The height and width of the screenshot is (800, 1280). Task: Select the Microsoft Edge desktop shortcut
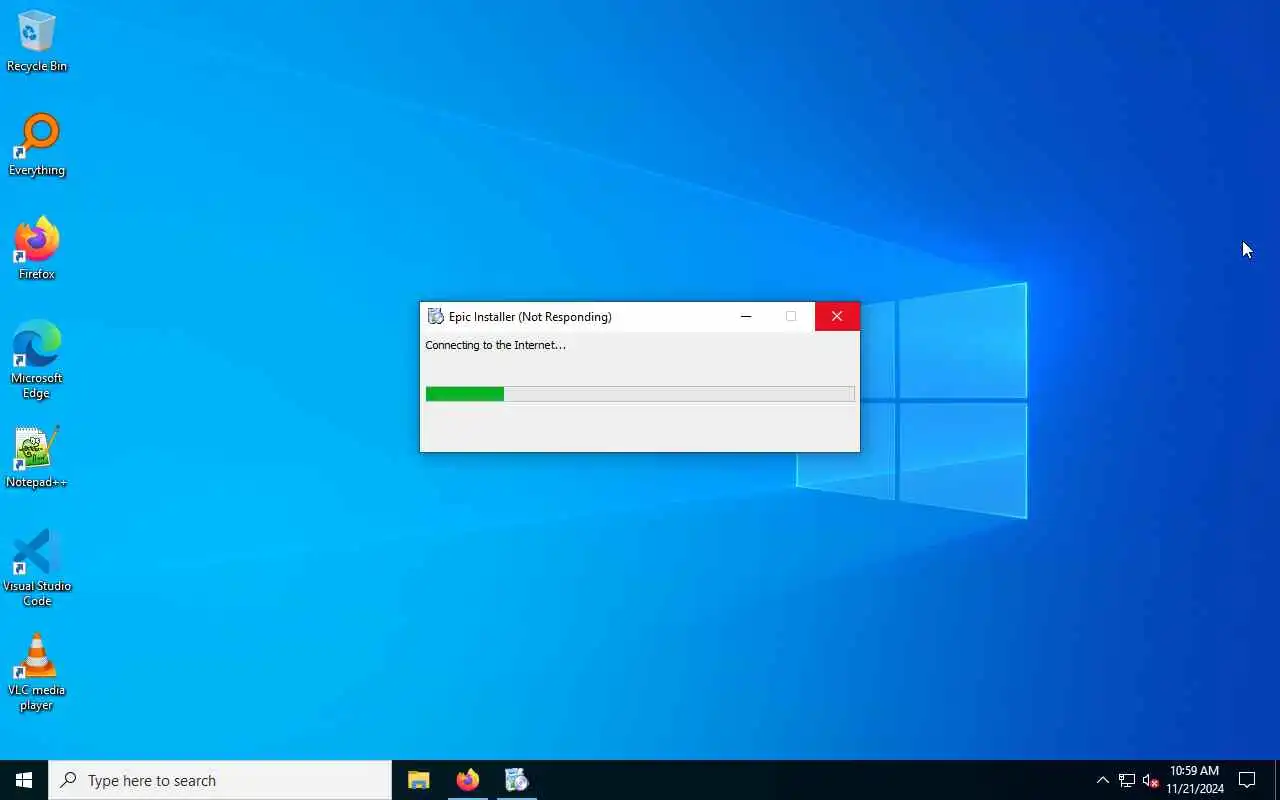click(x=37, y=360)
